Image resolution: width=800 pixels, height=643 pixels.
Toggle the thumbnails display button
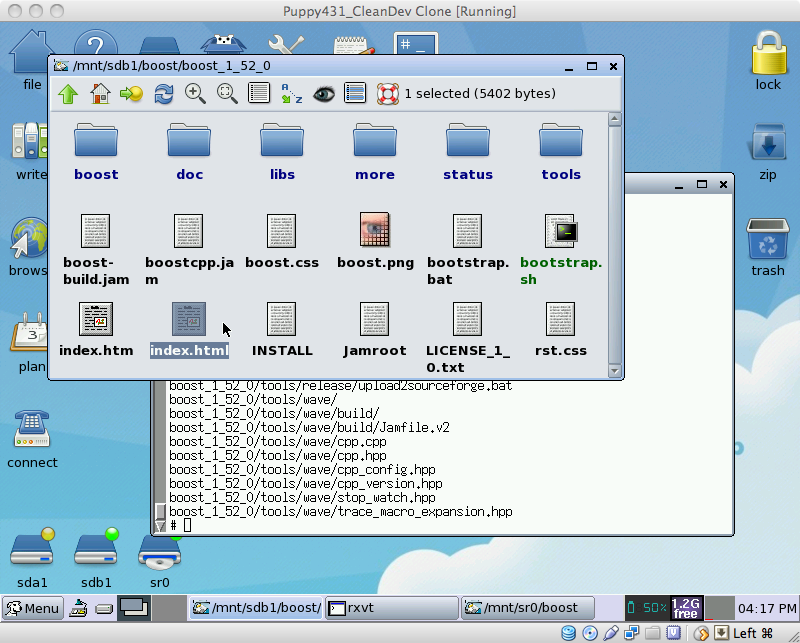(355, 94)
